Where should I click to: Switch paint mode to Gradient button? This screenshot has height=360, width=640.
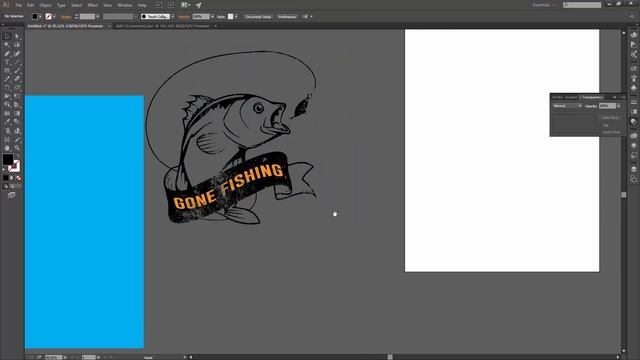coord(12,178)
